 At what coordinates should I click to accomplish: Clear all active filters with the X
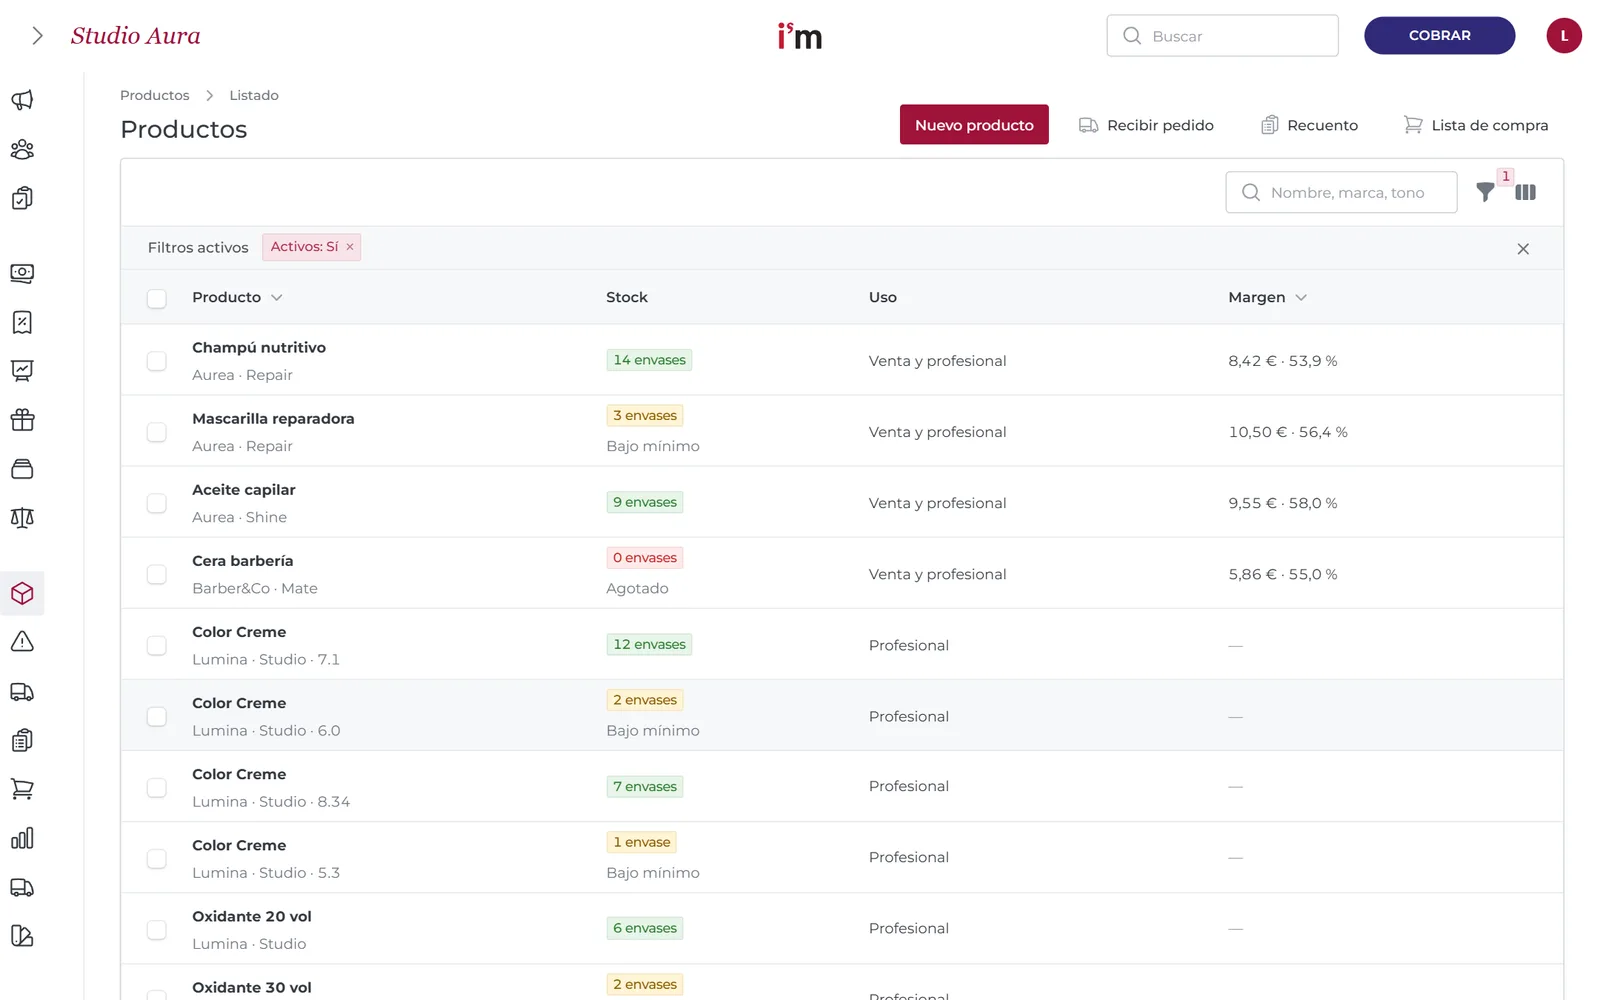(x=1523, y=249)
